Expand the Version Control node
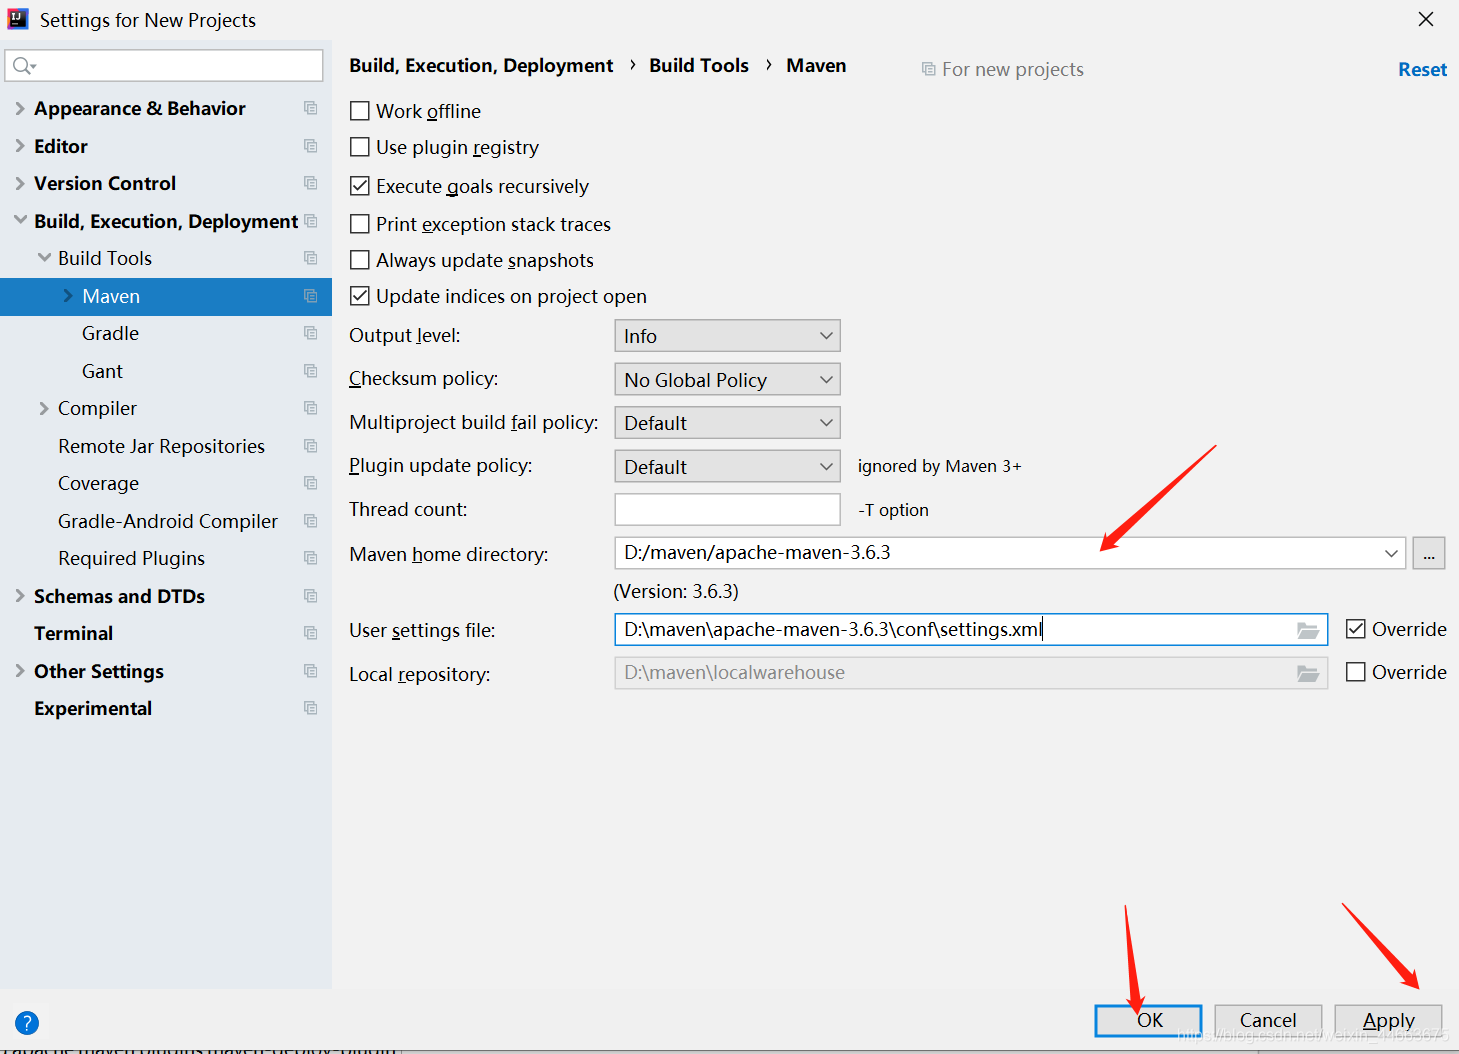Image resolution: width=1459 pixels, height=1054 pixels. coord(20,183)
